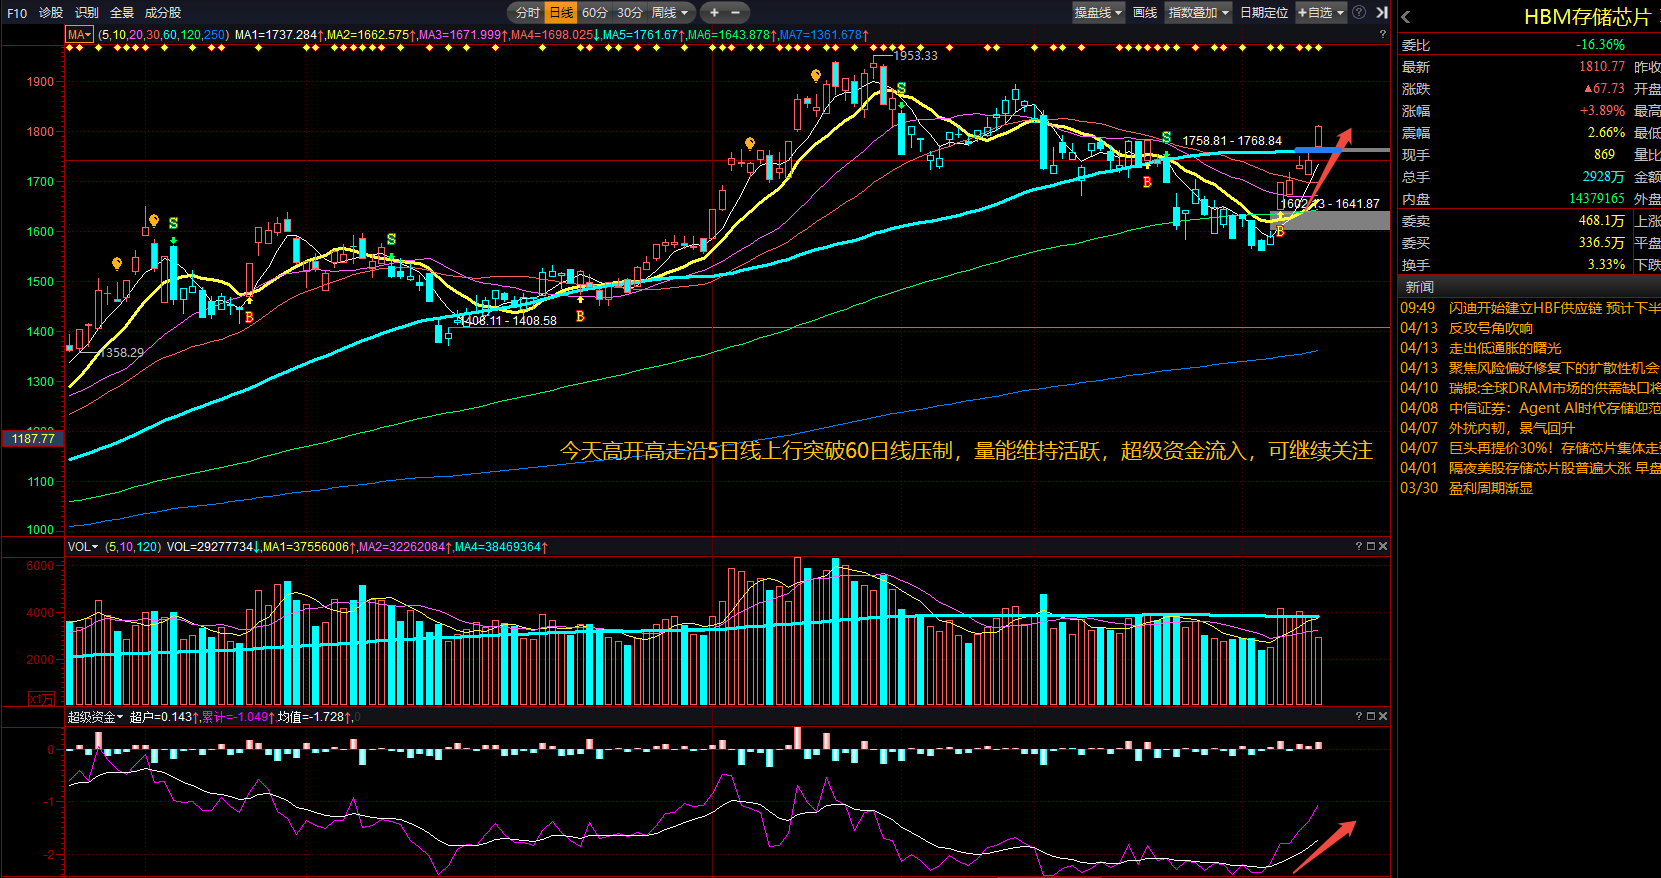Screen dimensions: 1661x878
Task: Zoom in chart with plus button
Action: click(x=714, y=13)
